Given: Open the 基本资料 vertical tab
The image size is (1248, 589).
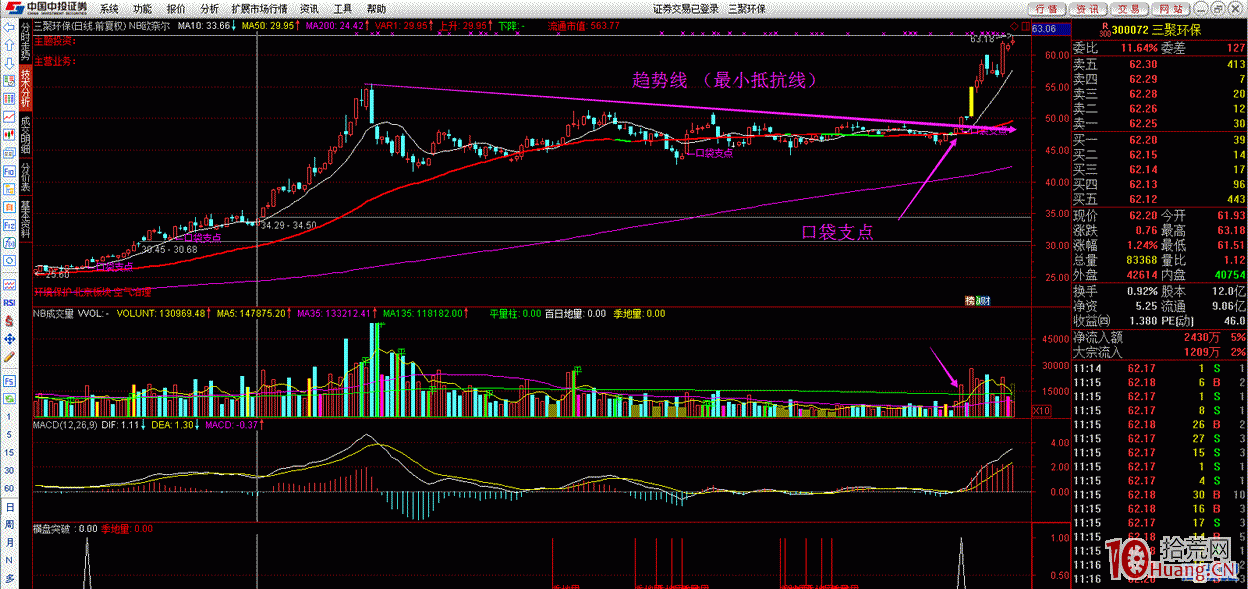Looking at the screenshot, I should click(25, 221).
